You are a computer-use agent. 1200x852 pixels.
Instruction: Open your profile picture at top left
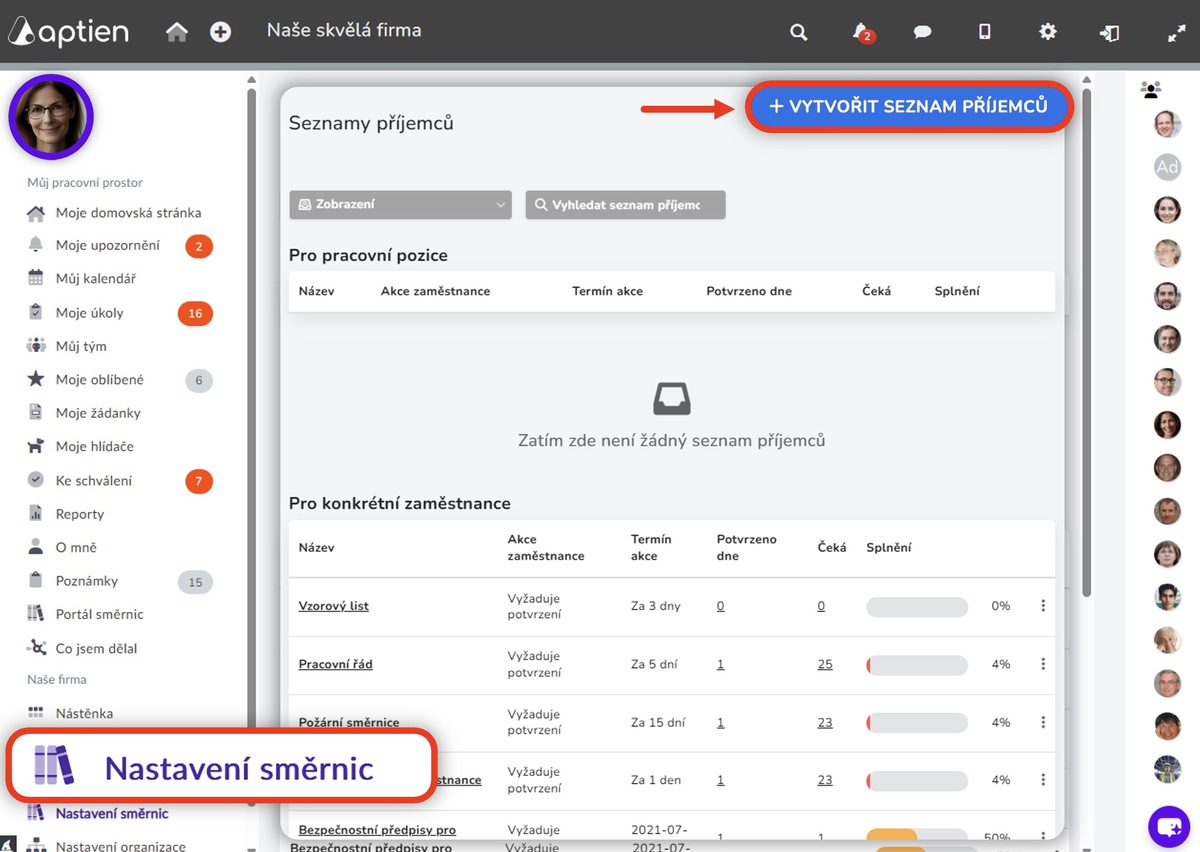point(51,117)
